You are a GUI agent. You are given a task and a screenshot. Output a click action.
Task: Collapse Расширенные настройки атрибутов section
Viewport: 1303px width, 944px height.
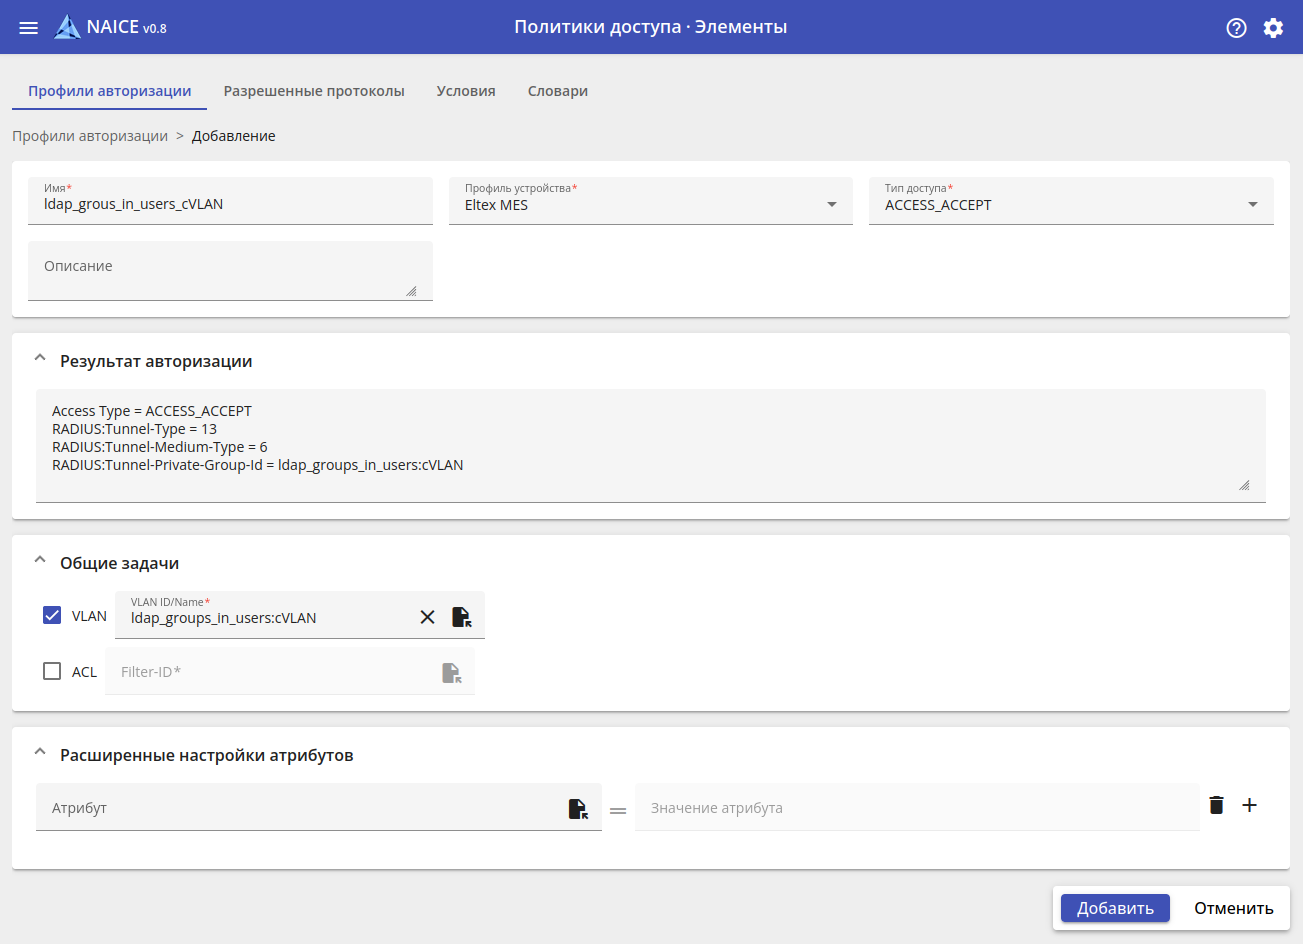40,752
